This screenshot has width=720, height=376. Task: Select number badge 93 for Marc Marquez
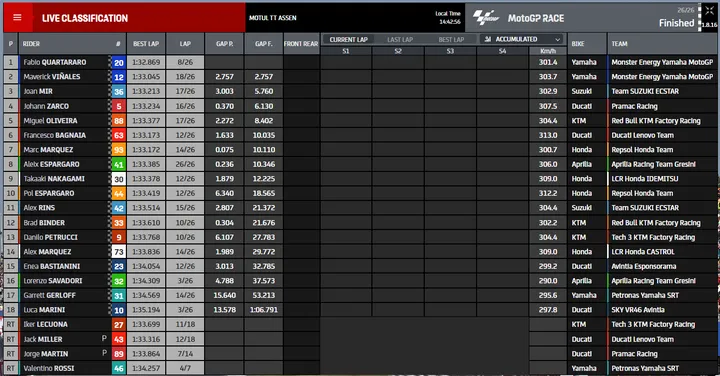tap(119, 150)
